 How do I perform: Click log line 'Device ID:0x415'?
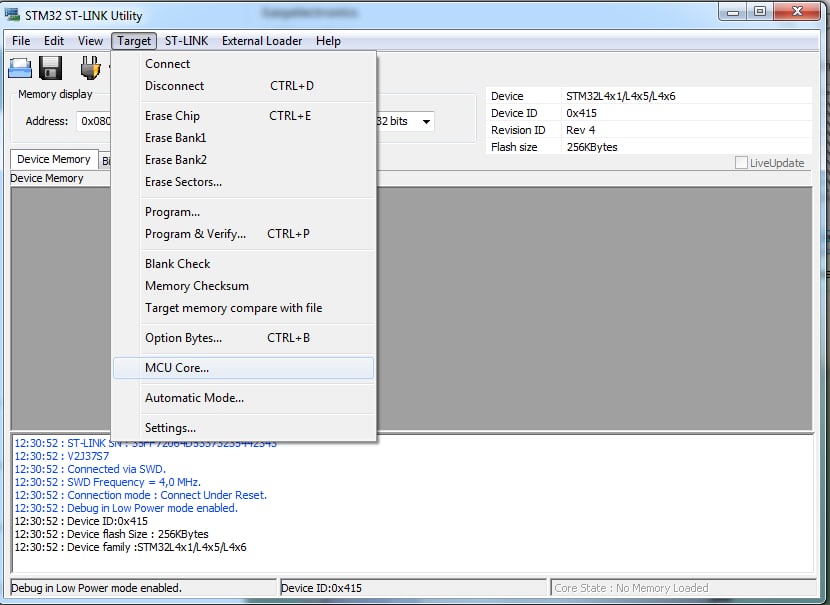81,521
